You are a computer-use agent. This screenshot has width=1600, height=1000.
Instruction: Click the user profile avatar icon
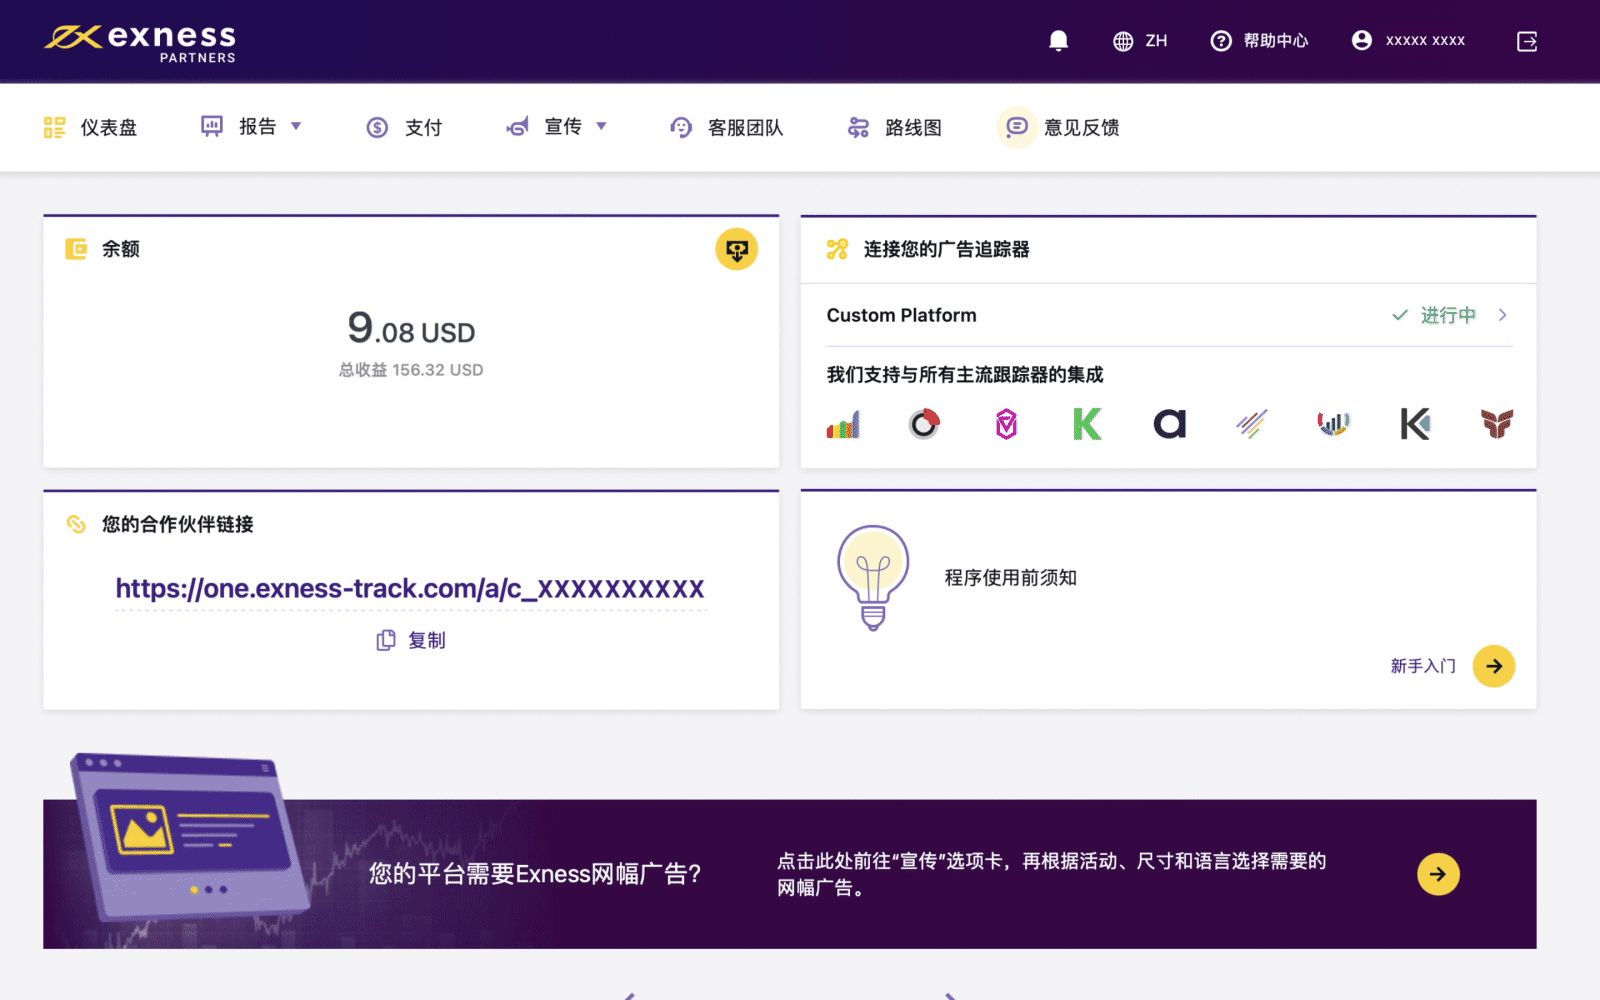pos(1361,40)
